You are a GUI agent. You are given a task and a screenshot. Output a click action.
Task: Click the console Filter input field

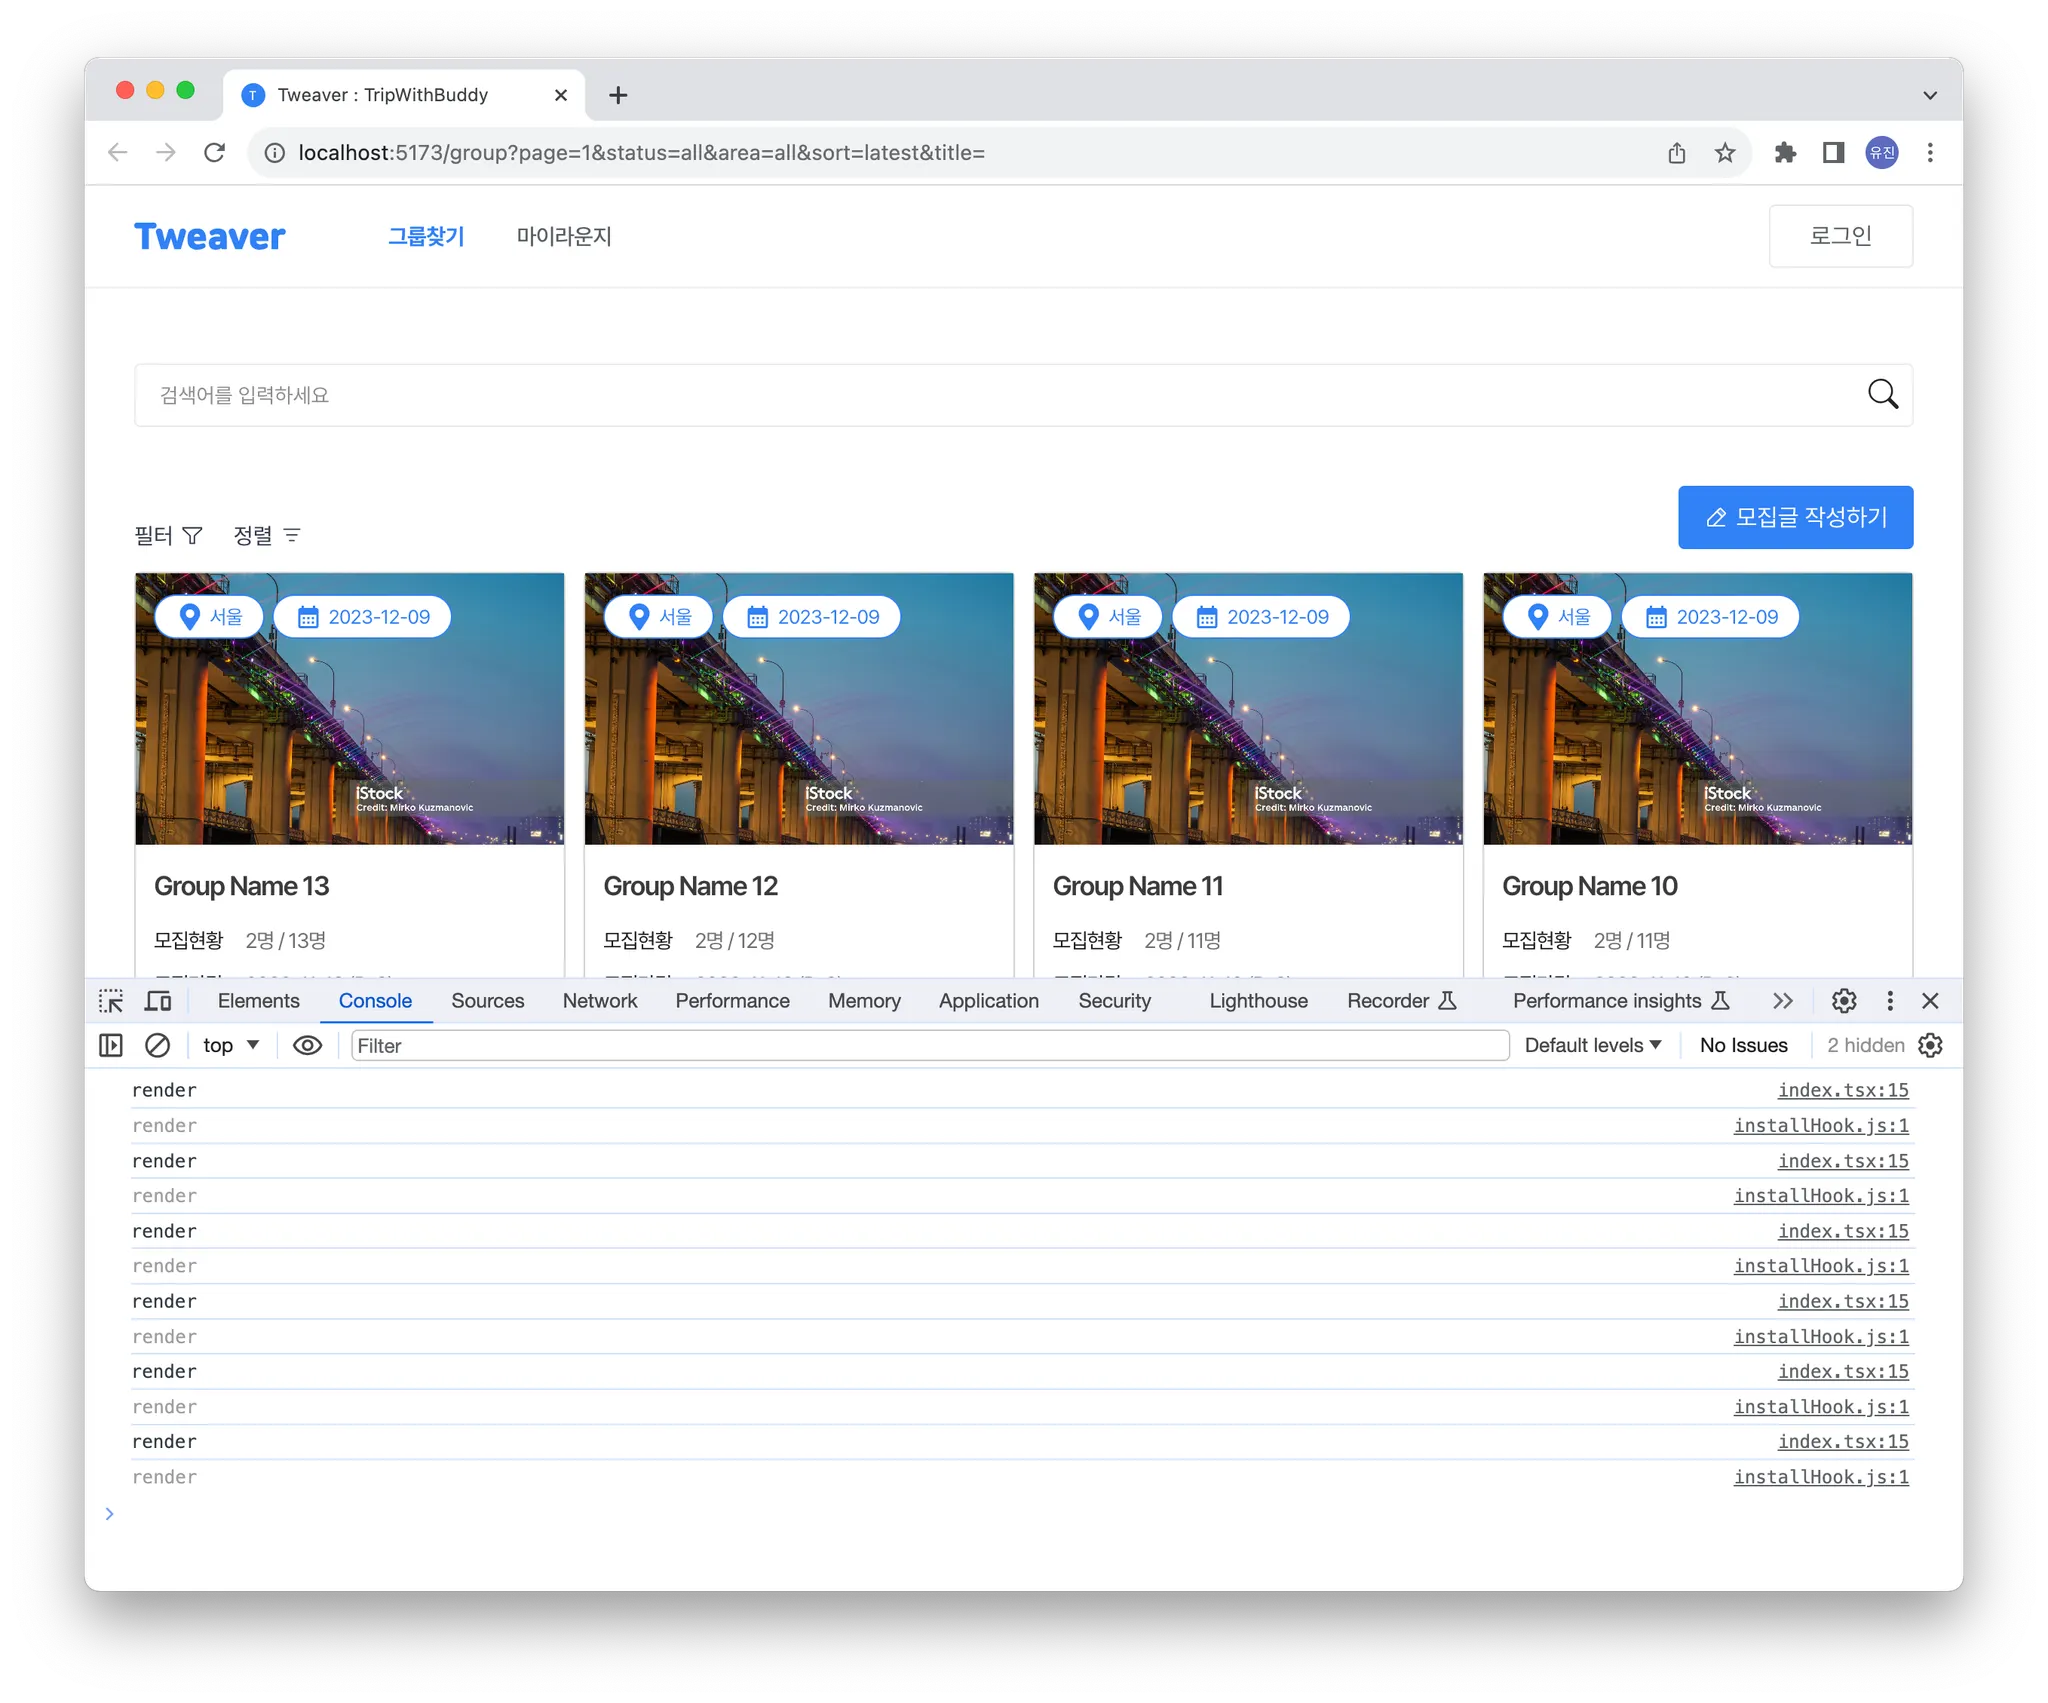tap(930, 1045)
